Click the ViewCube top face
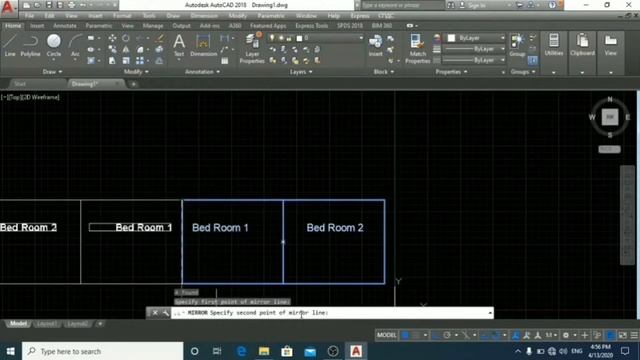 [610, 117]
